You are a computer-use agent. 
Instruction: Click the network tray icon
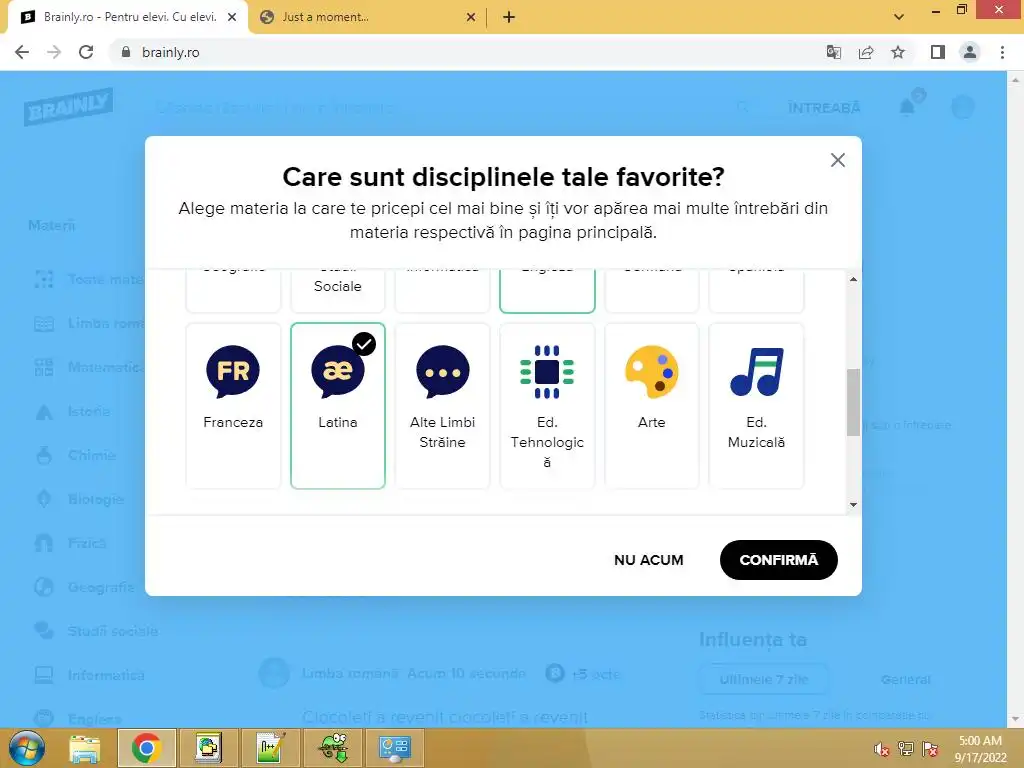[906, 749]
